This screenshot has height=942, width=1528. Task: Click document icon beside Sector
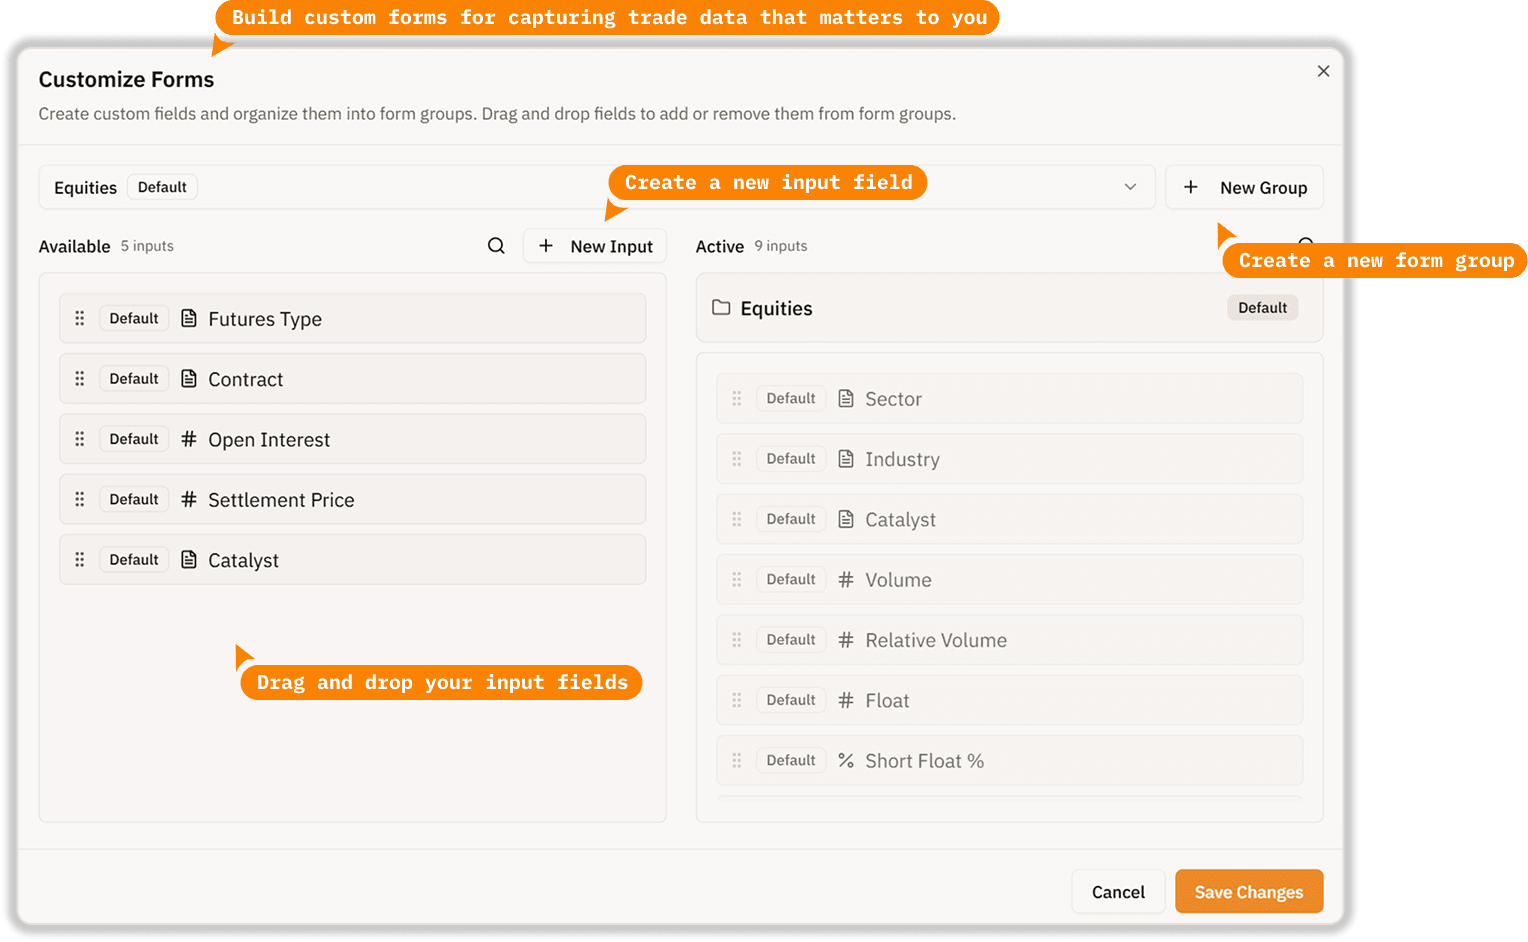tap(846, 399)
